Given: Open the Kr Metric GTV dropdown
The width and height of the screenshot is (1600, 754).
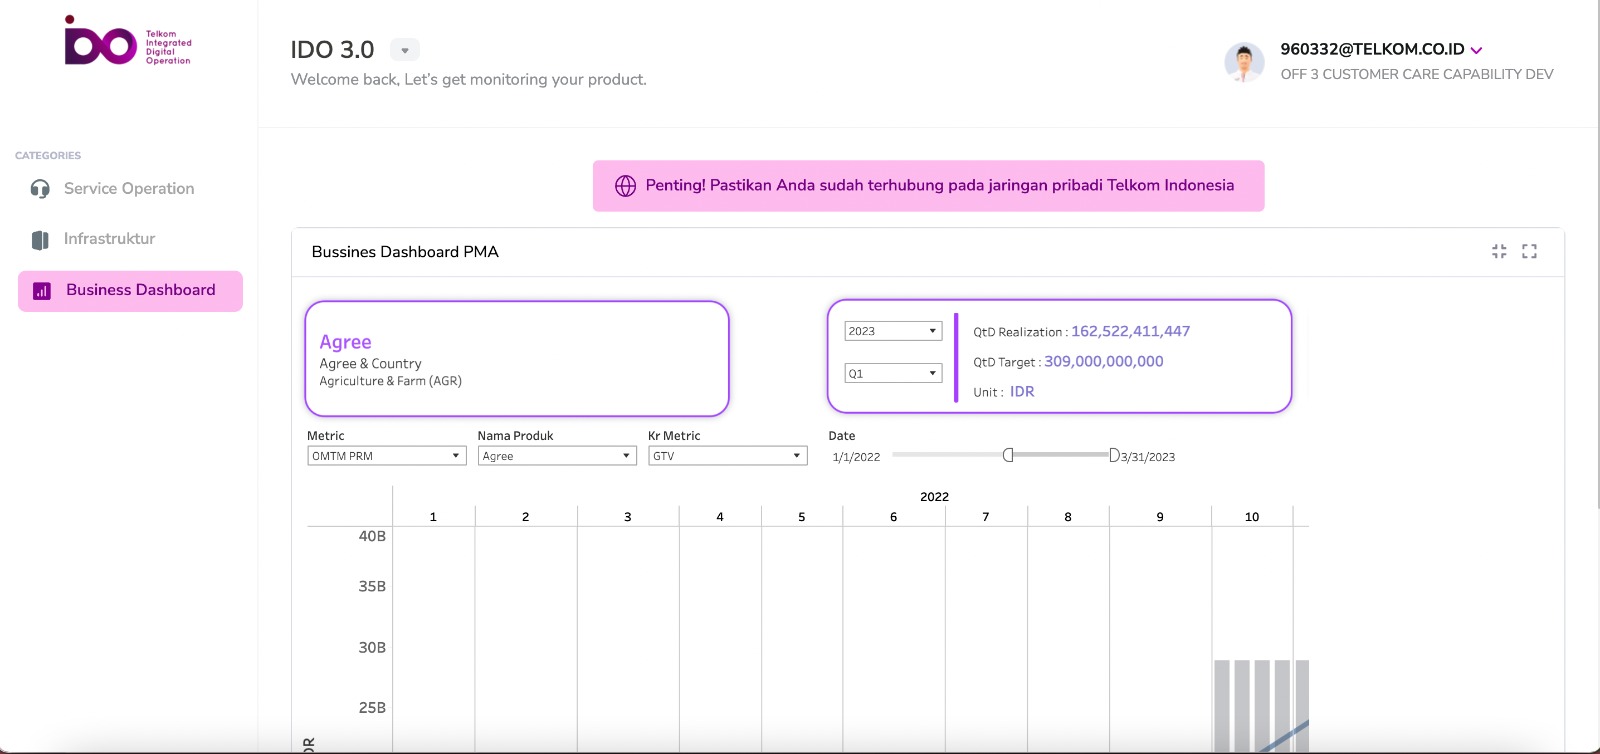Looking at the screenshot, I should tap(727, 456).
